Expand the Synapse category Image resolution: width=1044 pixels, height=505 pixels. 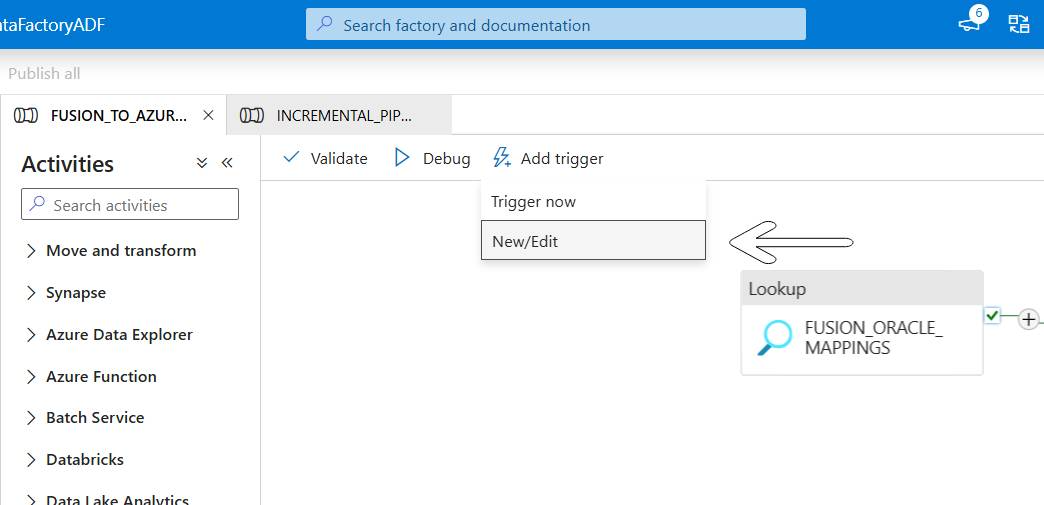click(31, 293)
